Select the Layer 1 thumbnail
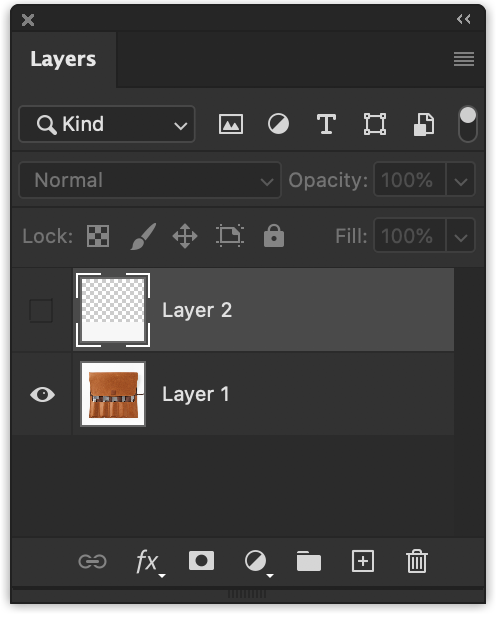Image resolution: width=496 pixels, height=618 pixels. 113,394
